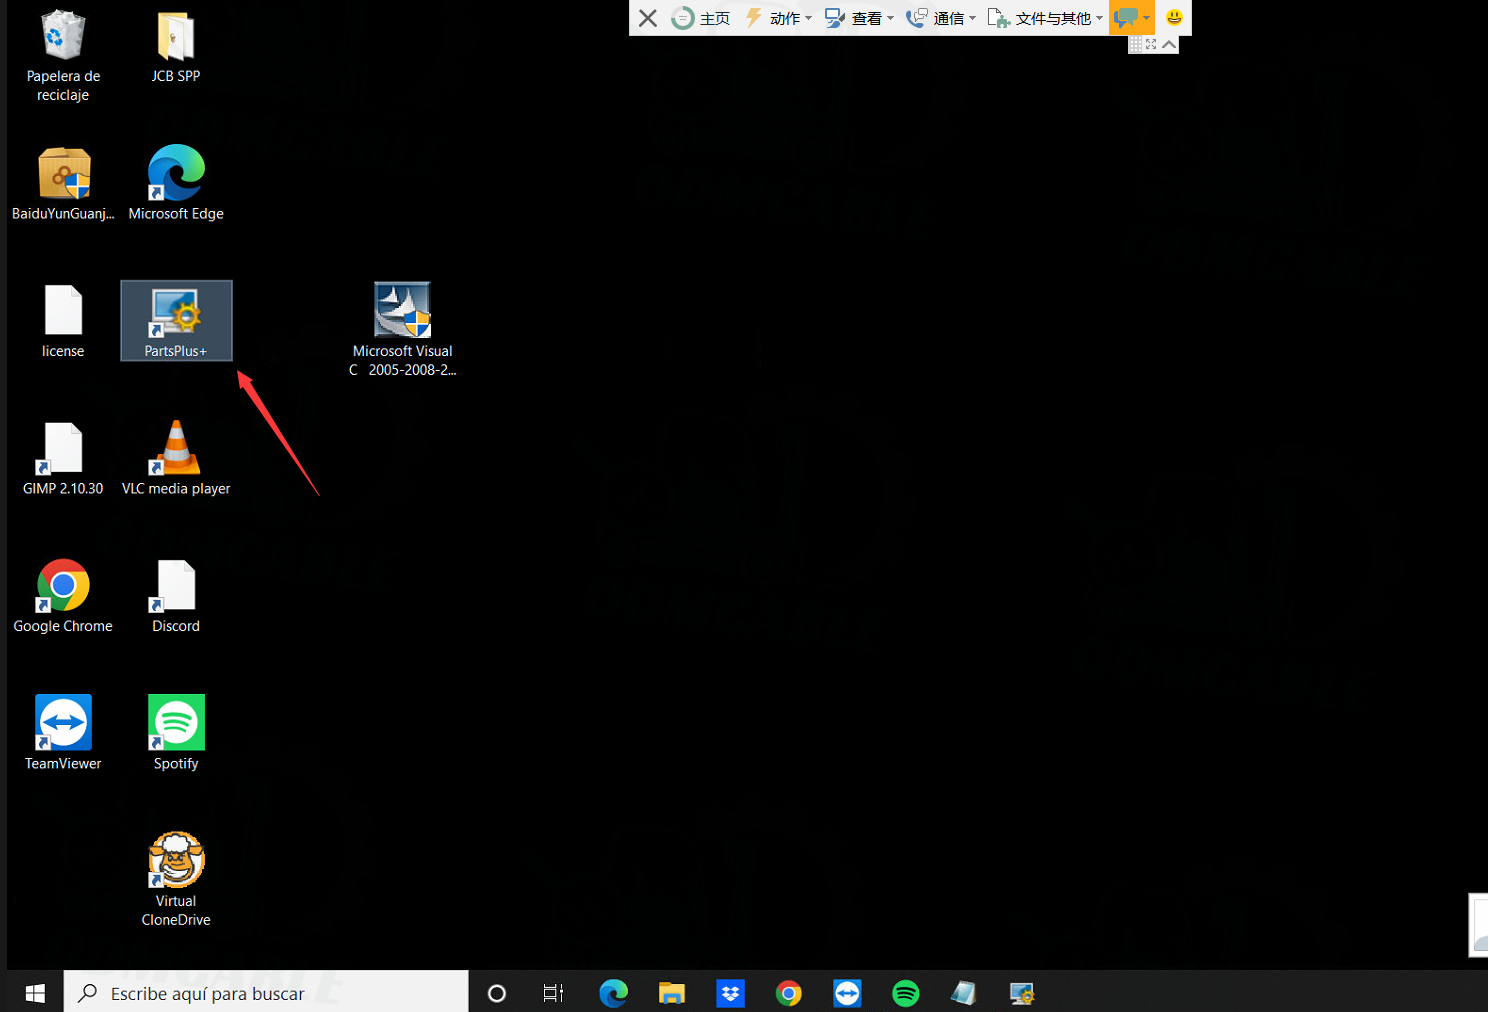Close the remote session with X
Screen dimensions: 1488x1012
pyautogui.click(x=648, y=18)
